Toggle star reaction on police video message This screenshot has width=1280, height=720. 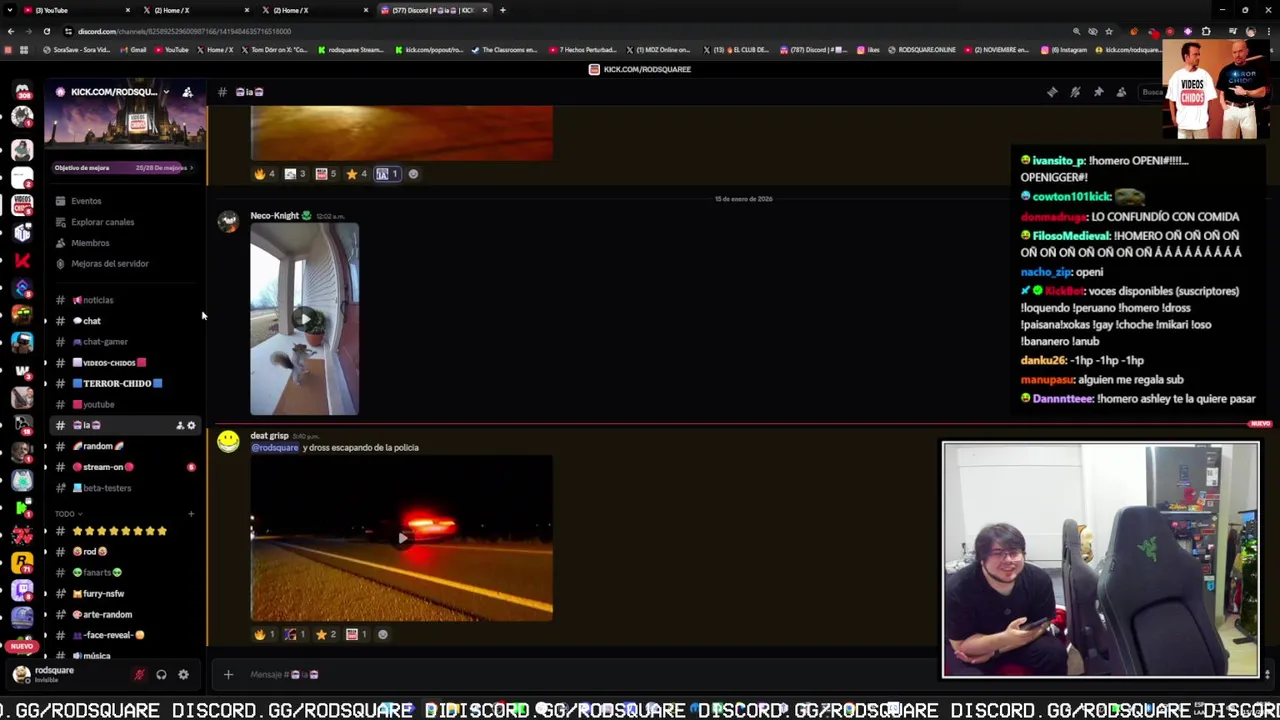coord(326,634)
